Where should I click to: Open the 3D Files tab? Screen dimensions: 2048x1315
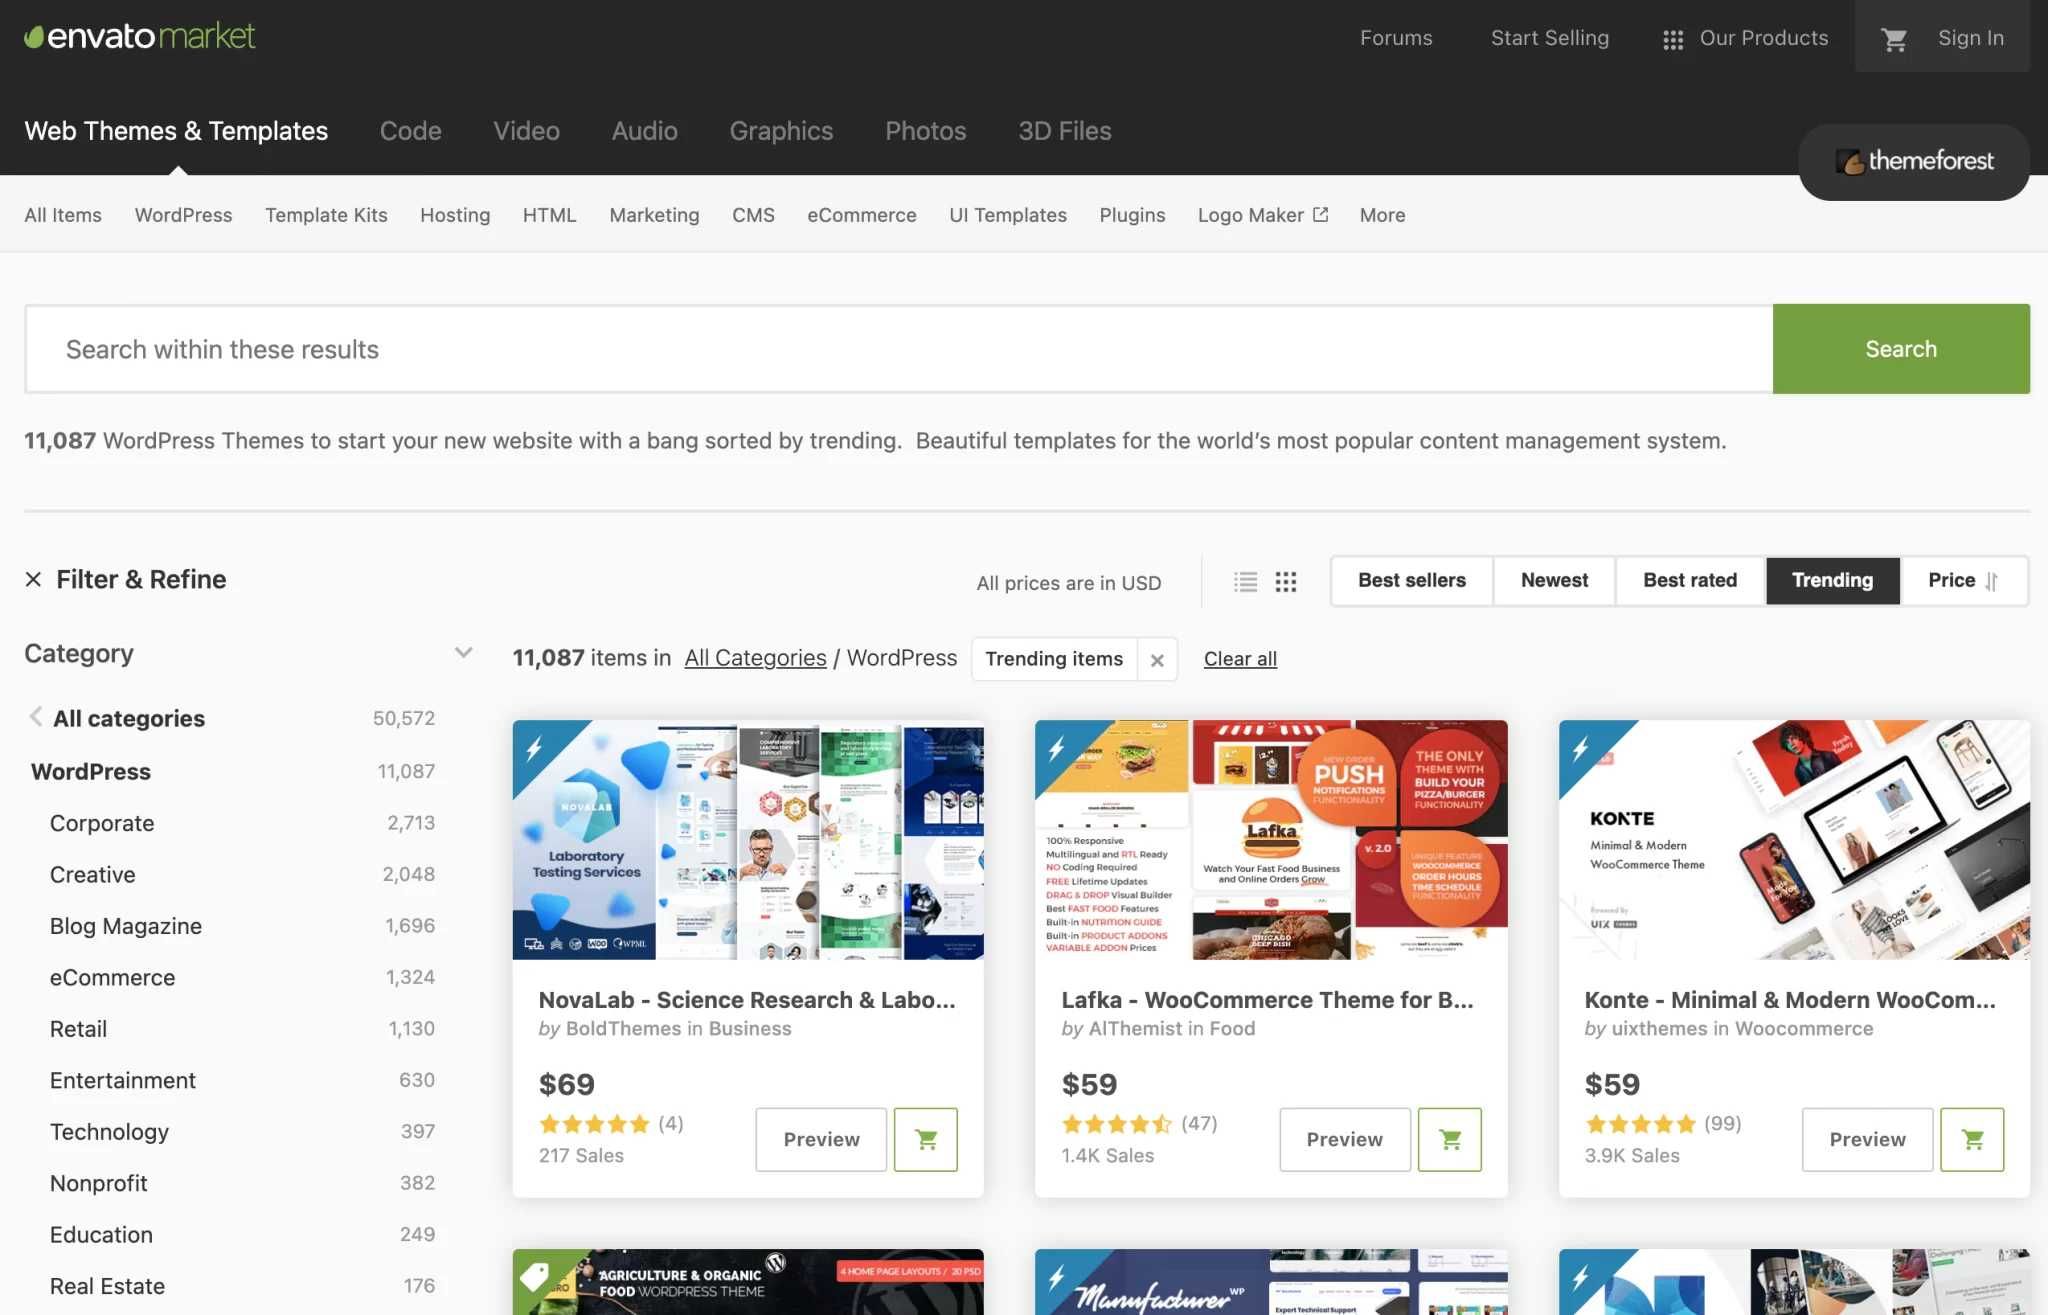point(1065,131)
